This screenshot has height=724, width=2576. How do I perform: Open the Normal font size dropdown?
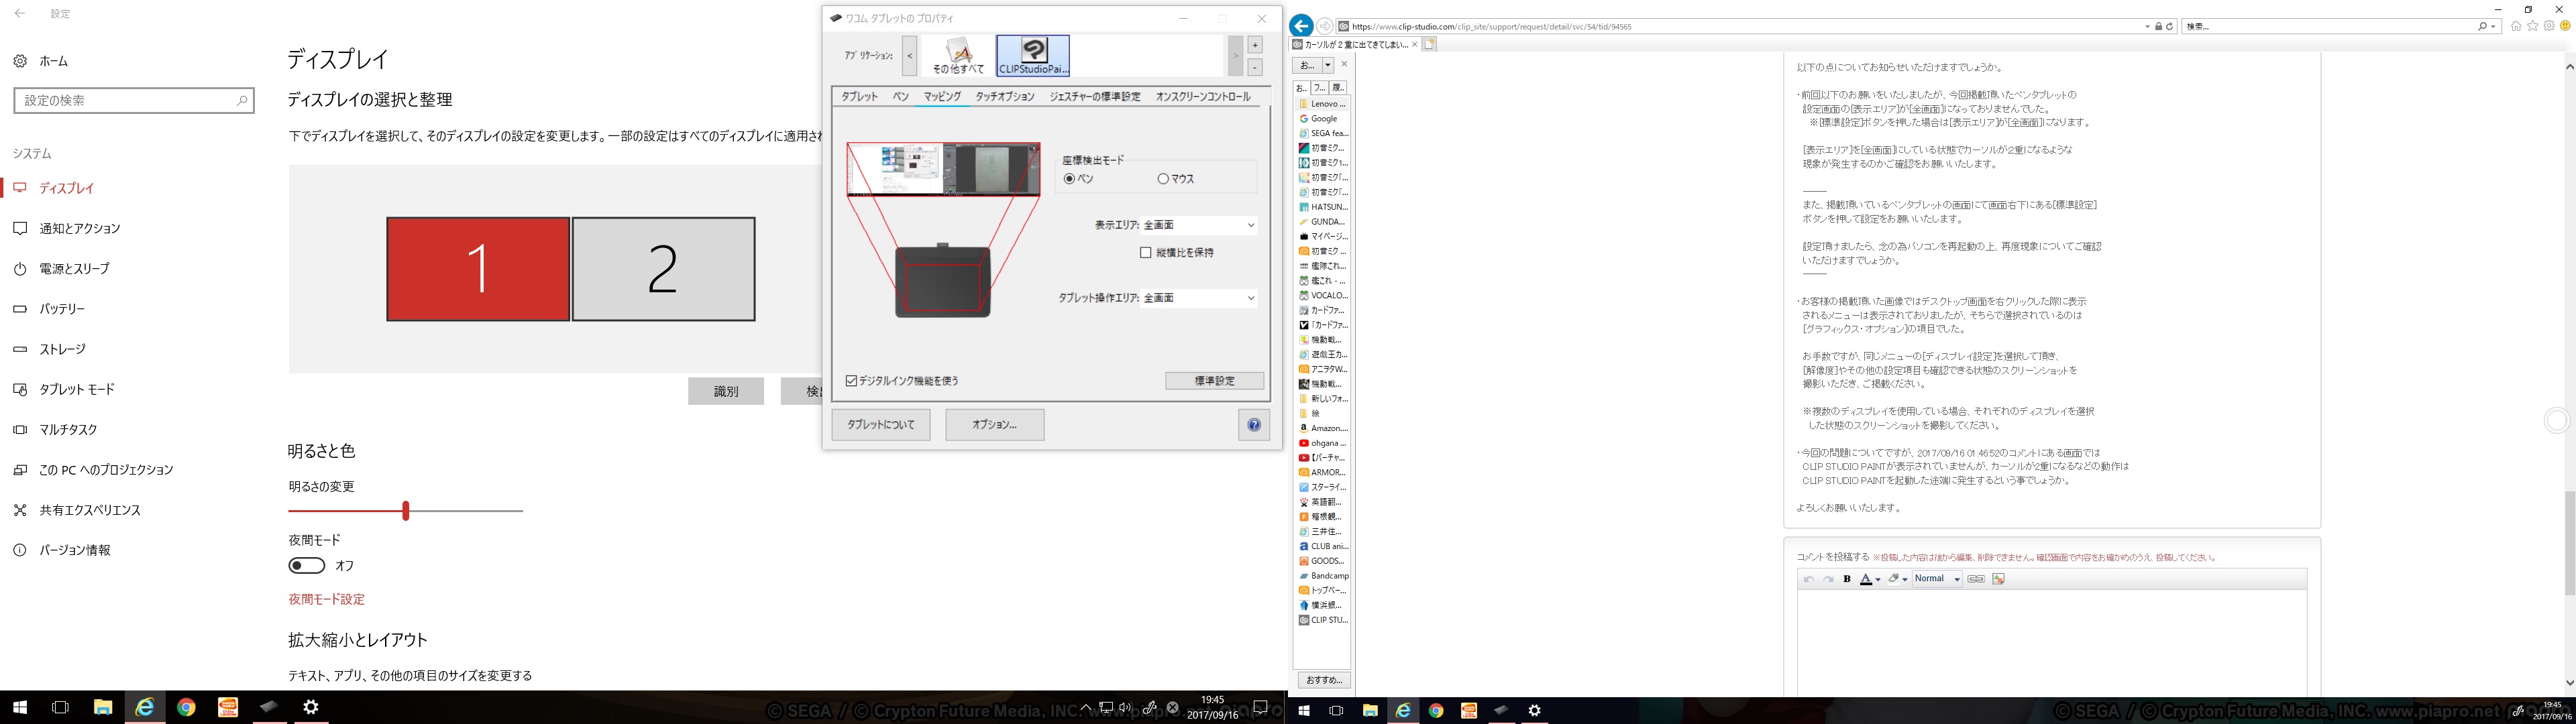pos(1937,579)
